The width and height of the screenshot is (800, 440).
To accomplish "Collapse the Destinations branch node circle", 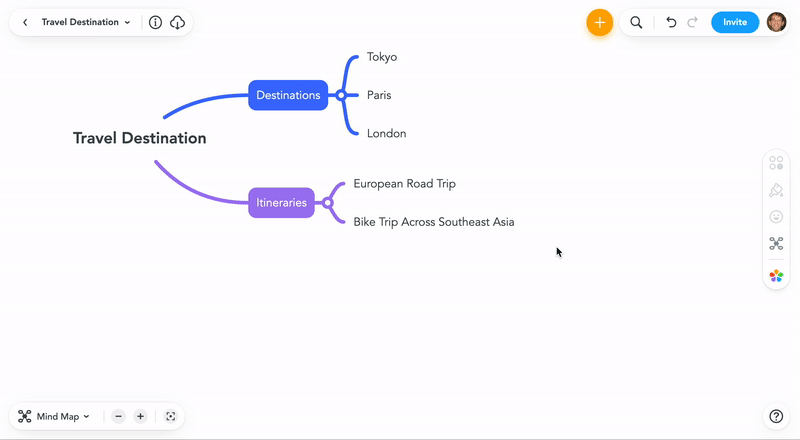I will pyautogui.click(x=341, y=95).
